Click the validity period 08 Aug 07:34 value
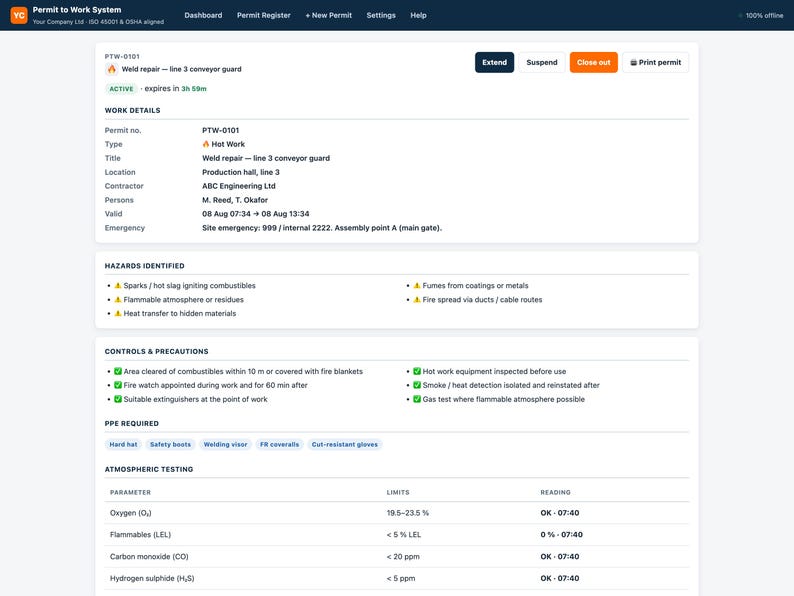The width and height of the screenshot is (794, 596). 256,214
